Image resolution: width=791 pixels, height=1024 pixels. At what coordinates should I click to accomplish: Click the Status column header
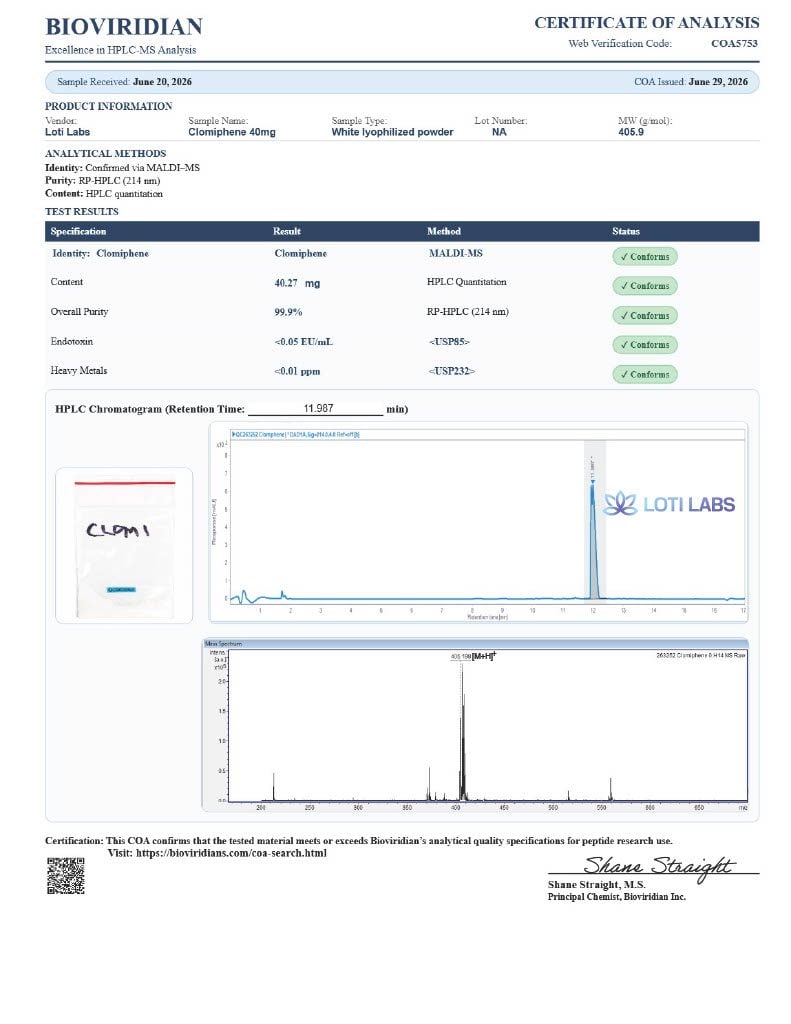626,231
